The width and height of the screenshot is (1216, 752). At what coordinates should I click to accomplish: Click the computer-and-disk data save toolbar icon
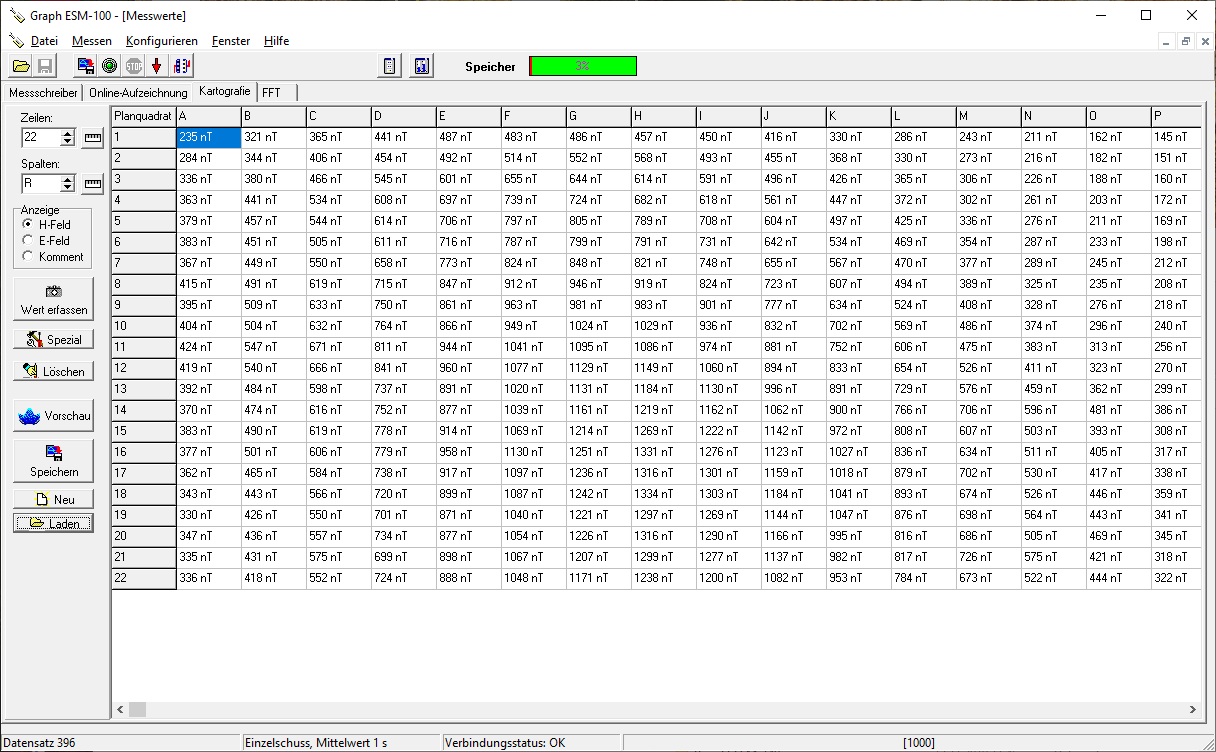(x=86, y=66)
